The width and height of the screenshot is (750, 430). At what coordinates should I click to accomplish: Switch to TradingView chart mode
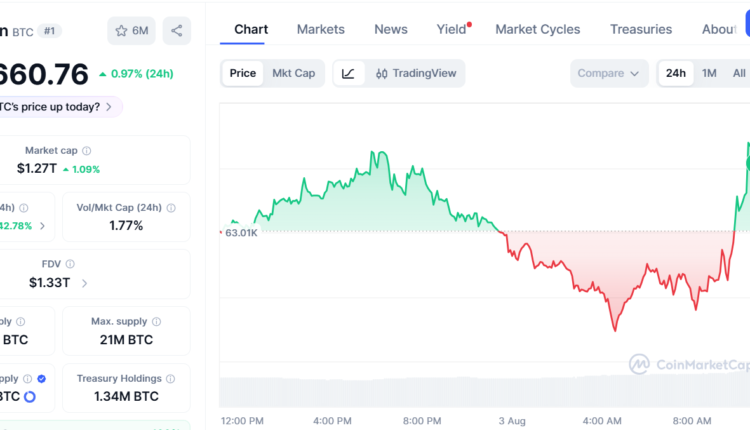(416, 73)
